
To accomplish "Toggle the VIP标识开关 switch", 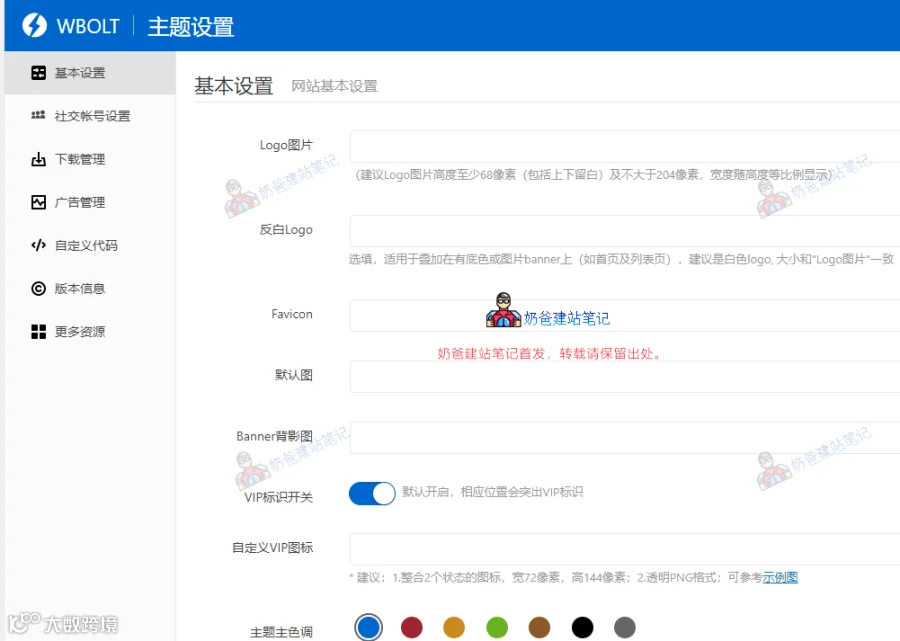I will coord(372,493).
